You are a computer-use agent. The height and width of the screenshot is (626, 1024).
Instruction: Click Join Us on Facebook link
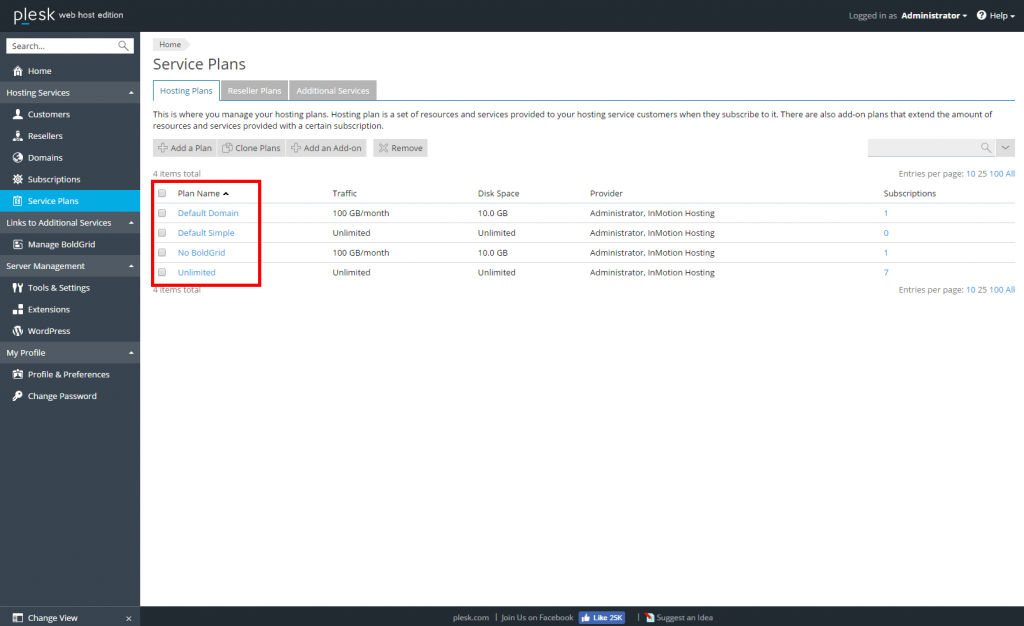click(537, 618)
